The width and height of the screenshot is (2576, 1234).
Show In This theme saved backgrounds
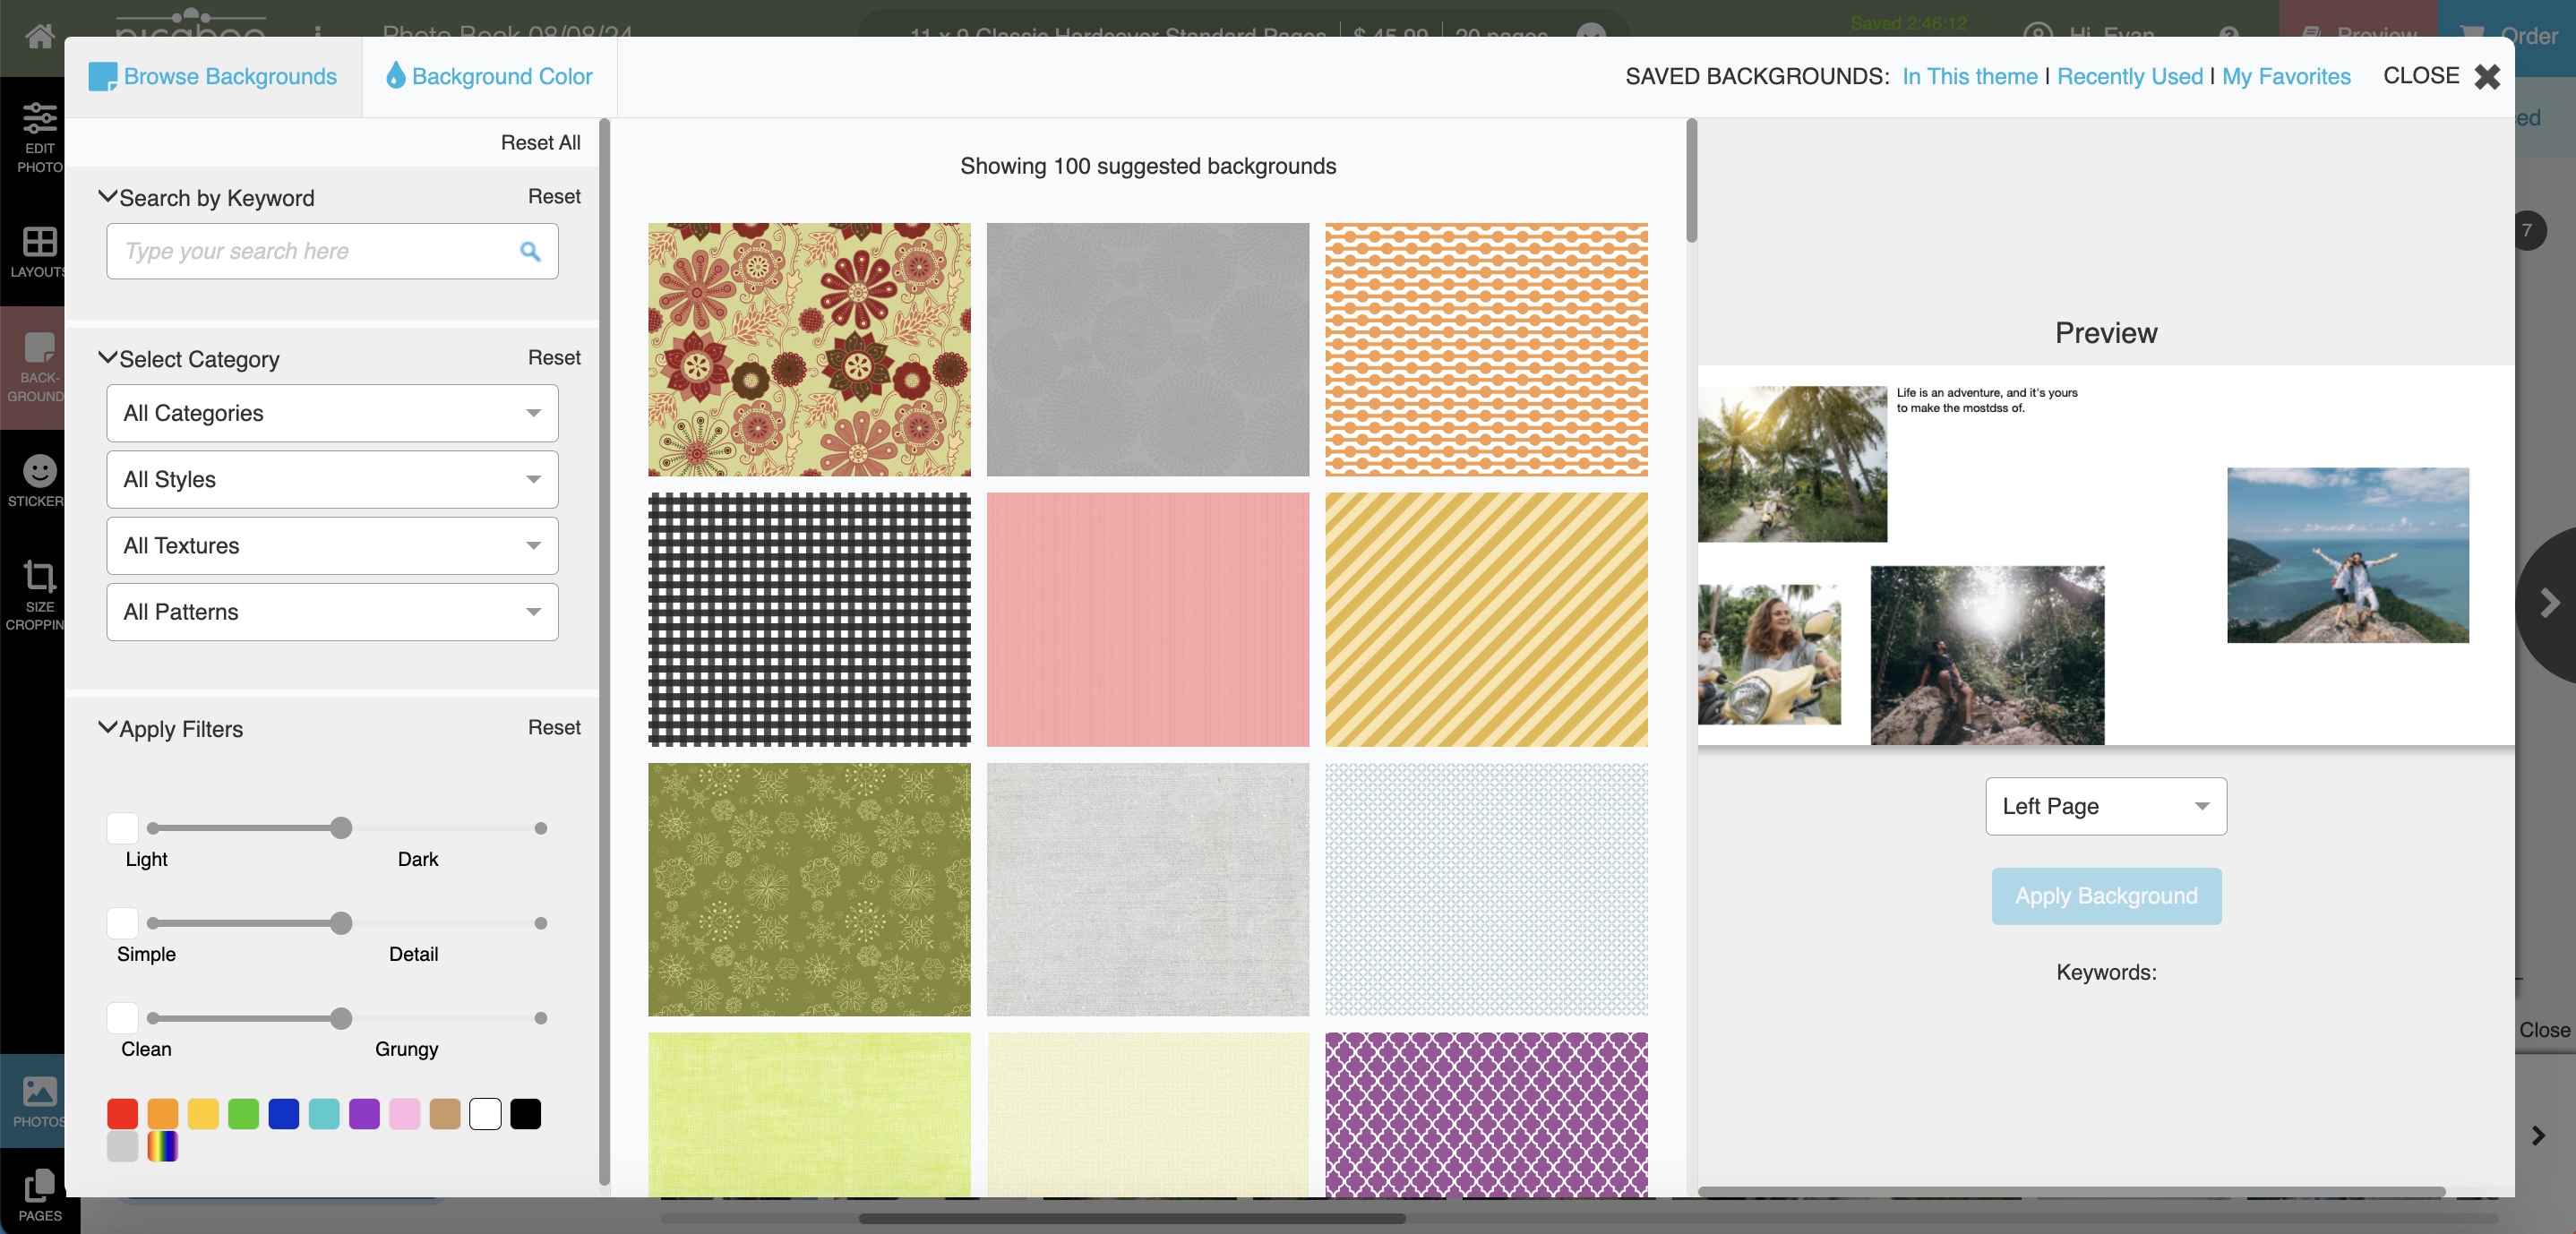[x=1969, y=76]
